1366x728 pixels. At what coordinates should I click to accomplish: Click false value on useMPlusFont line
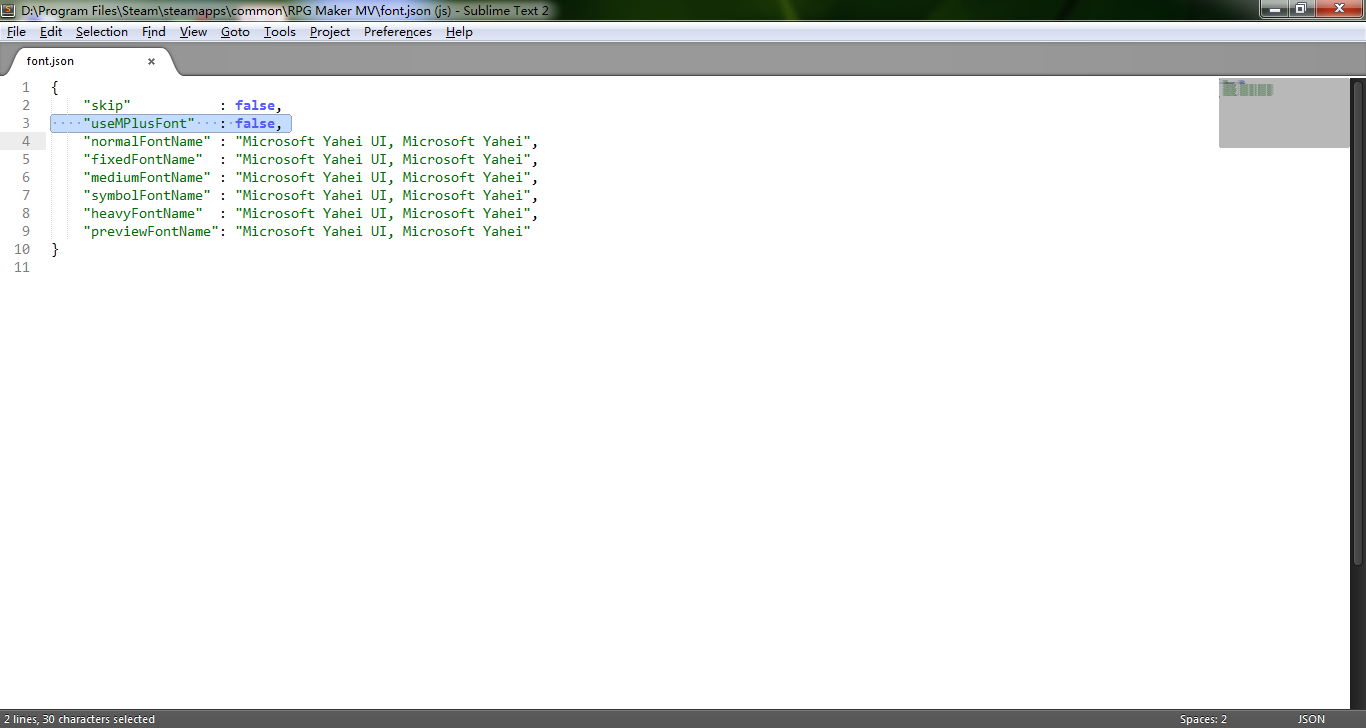pyautogui.click(x=255, y=123)
